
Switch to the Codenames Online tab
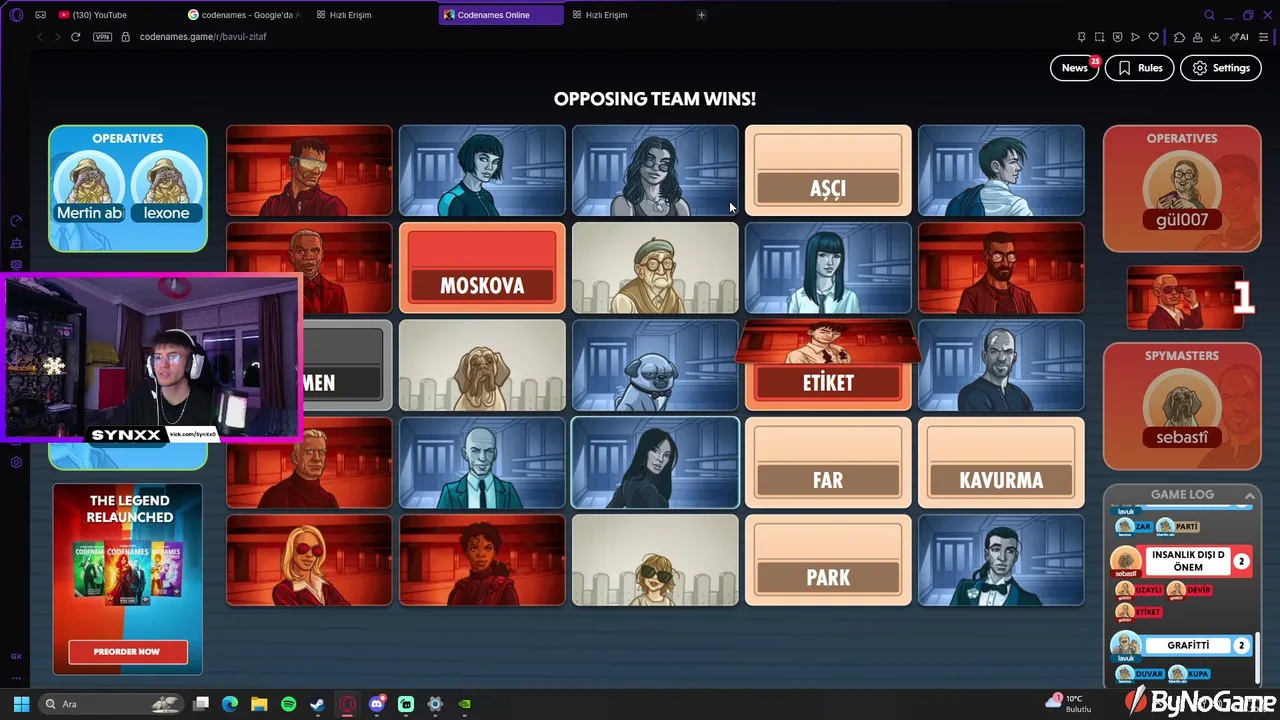pyautogui.click(x=500, y=15)
